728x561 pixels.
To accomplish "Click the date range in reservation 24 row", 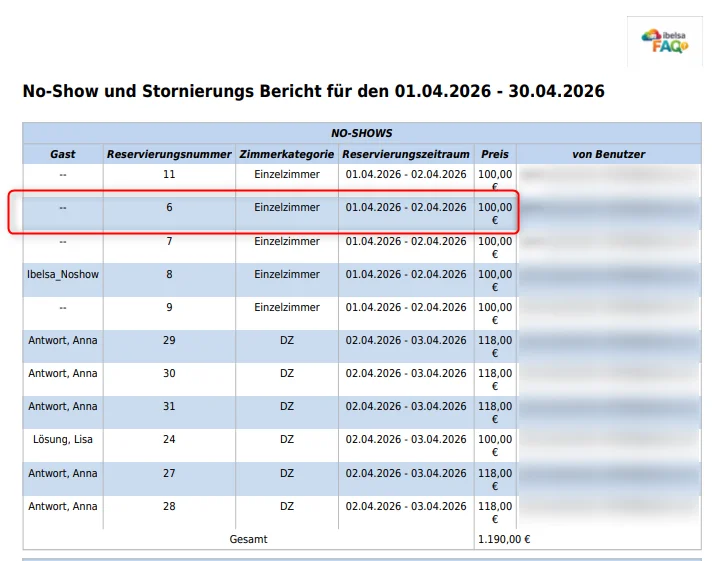I will tap(406, 439).
